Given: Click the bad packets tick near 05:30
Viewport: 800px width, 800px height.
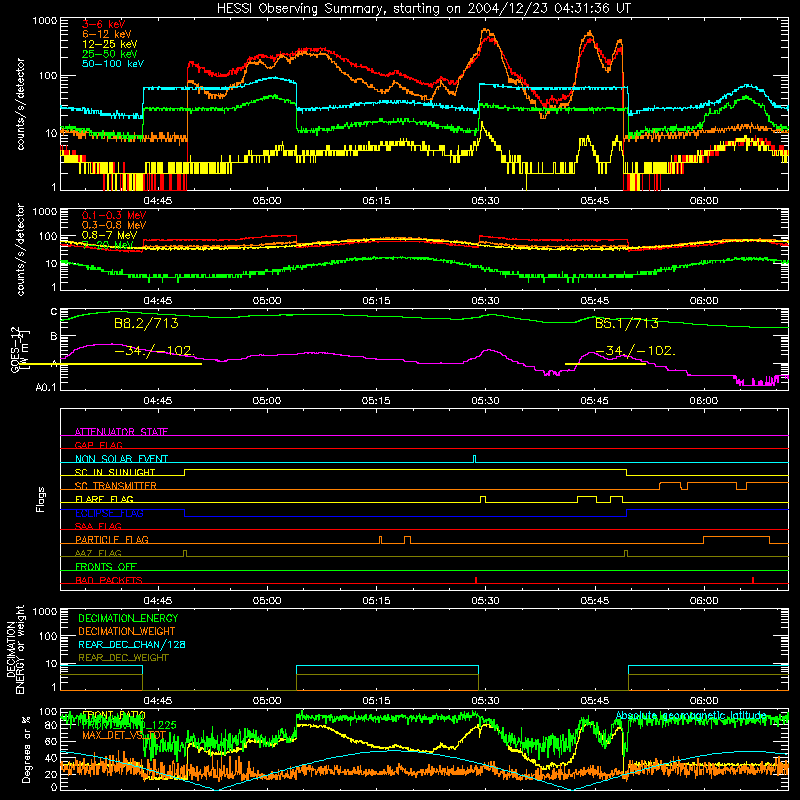Looking at the screenshot, I should tap(476, 580).
